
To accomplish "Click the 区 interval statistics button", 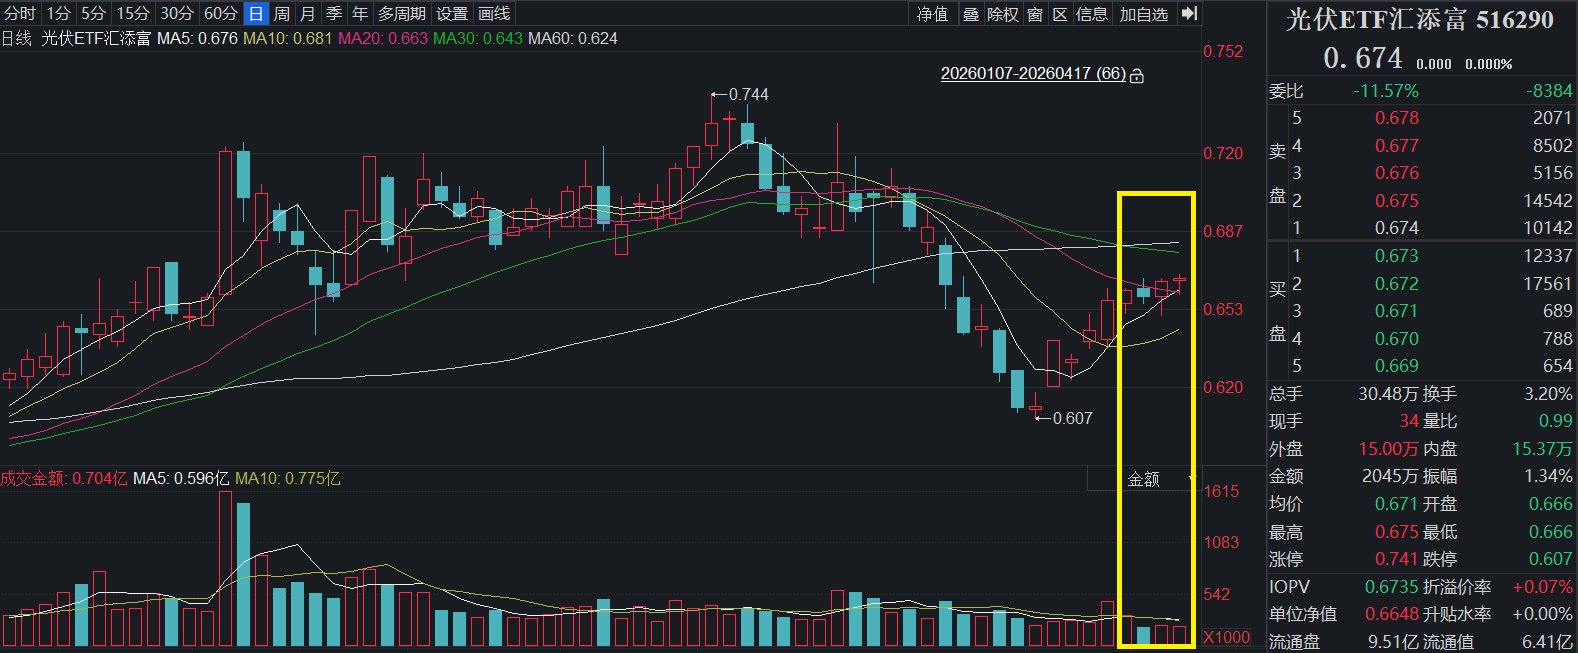I will [1060, 14].
